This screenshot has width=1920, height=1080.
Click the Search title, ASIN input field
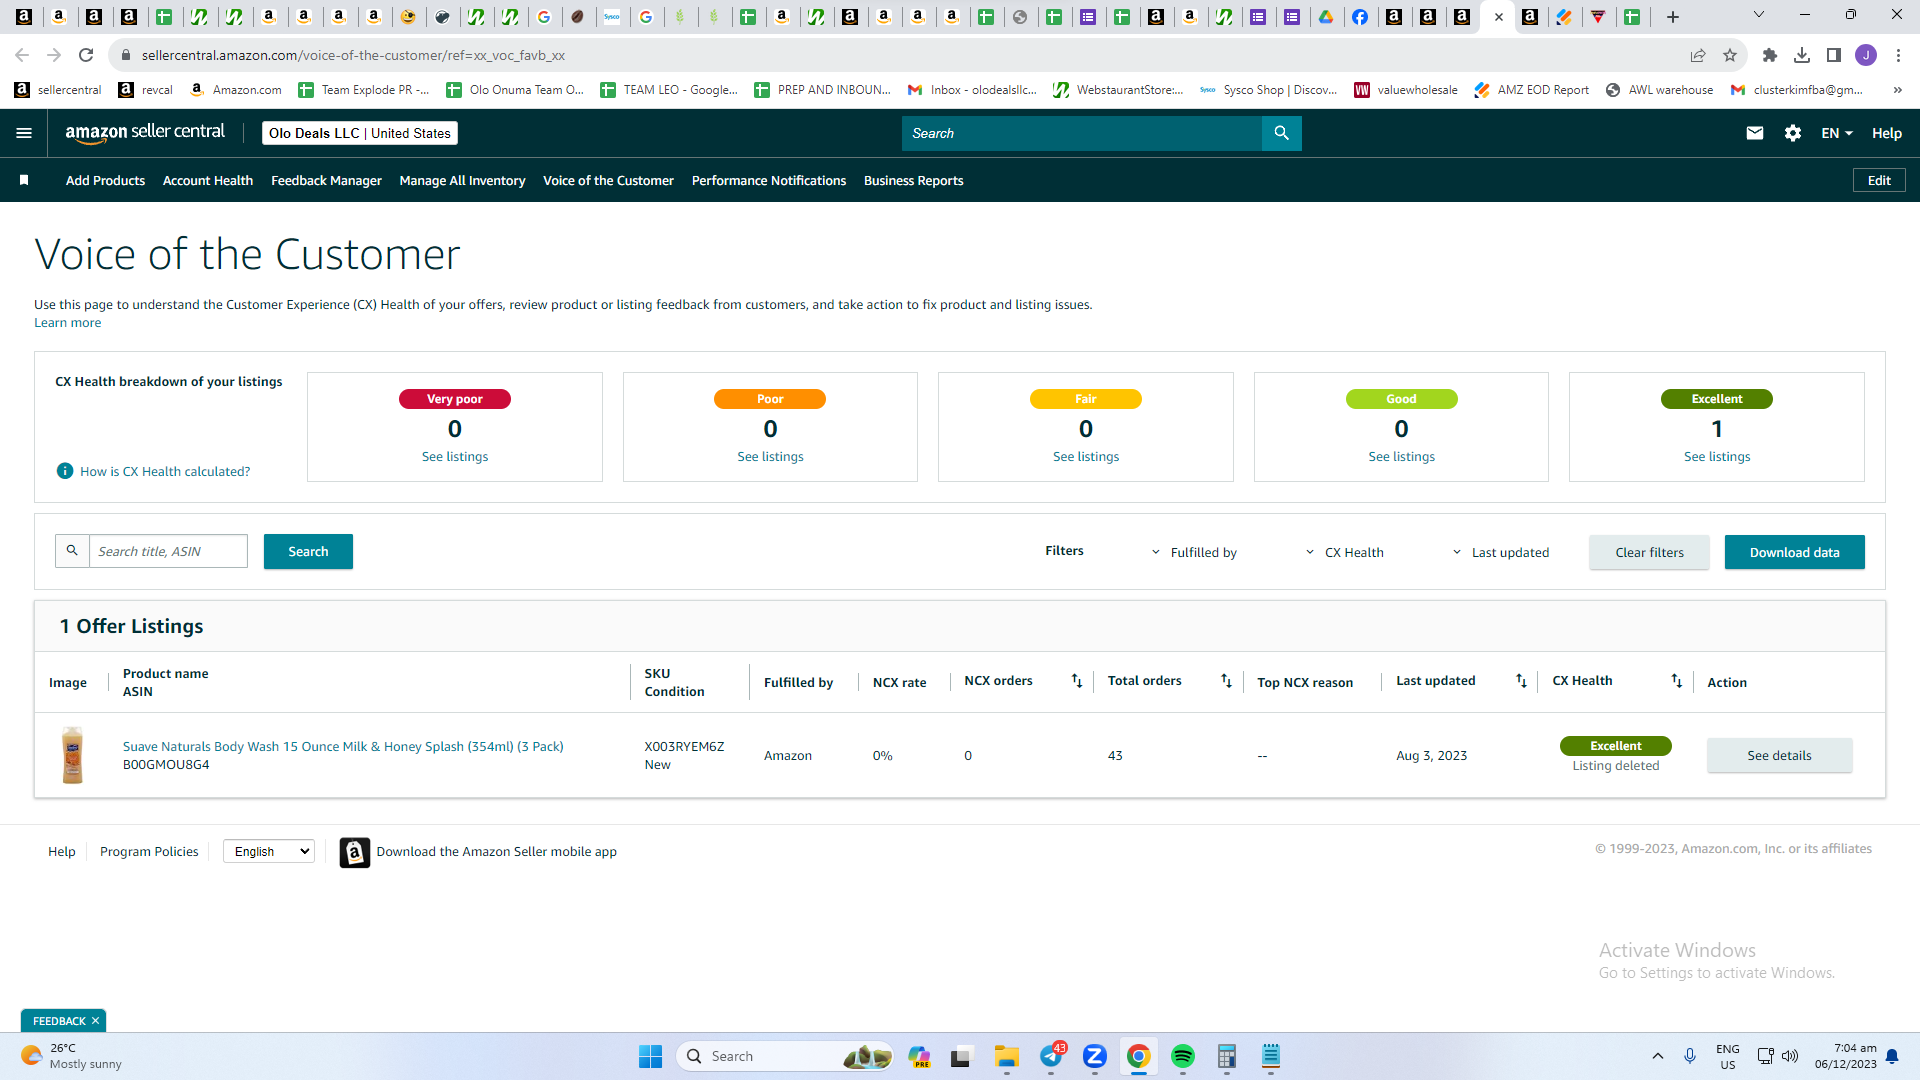(168, 551)
